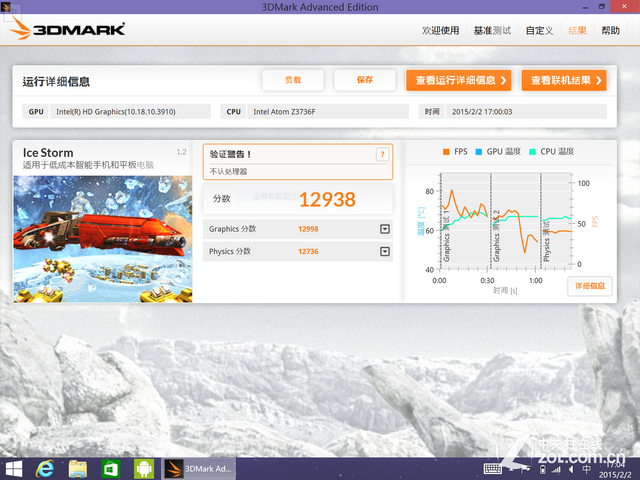Click the Ice Storm preview thumbnail
The height and width of the screenshot is (480, 640).
point(102,239)
